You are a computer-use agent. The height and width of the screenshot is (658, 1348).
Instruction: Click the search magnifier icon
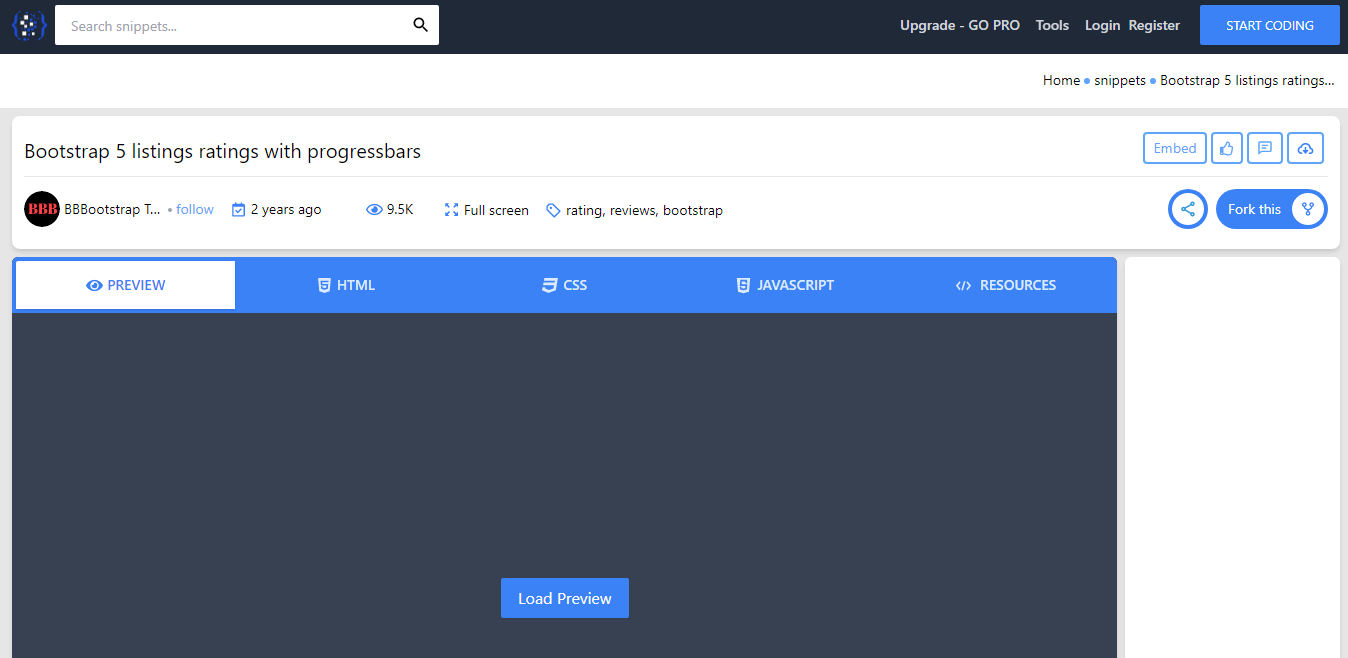click(420, 24)
